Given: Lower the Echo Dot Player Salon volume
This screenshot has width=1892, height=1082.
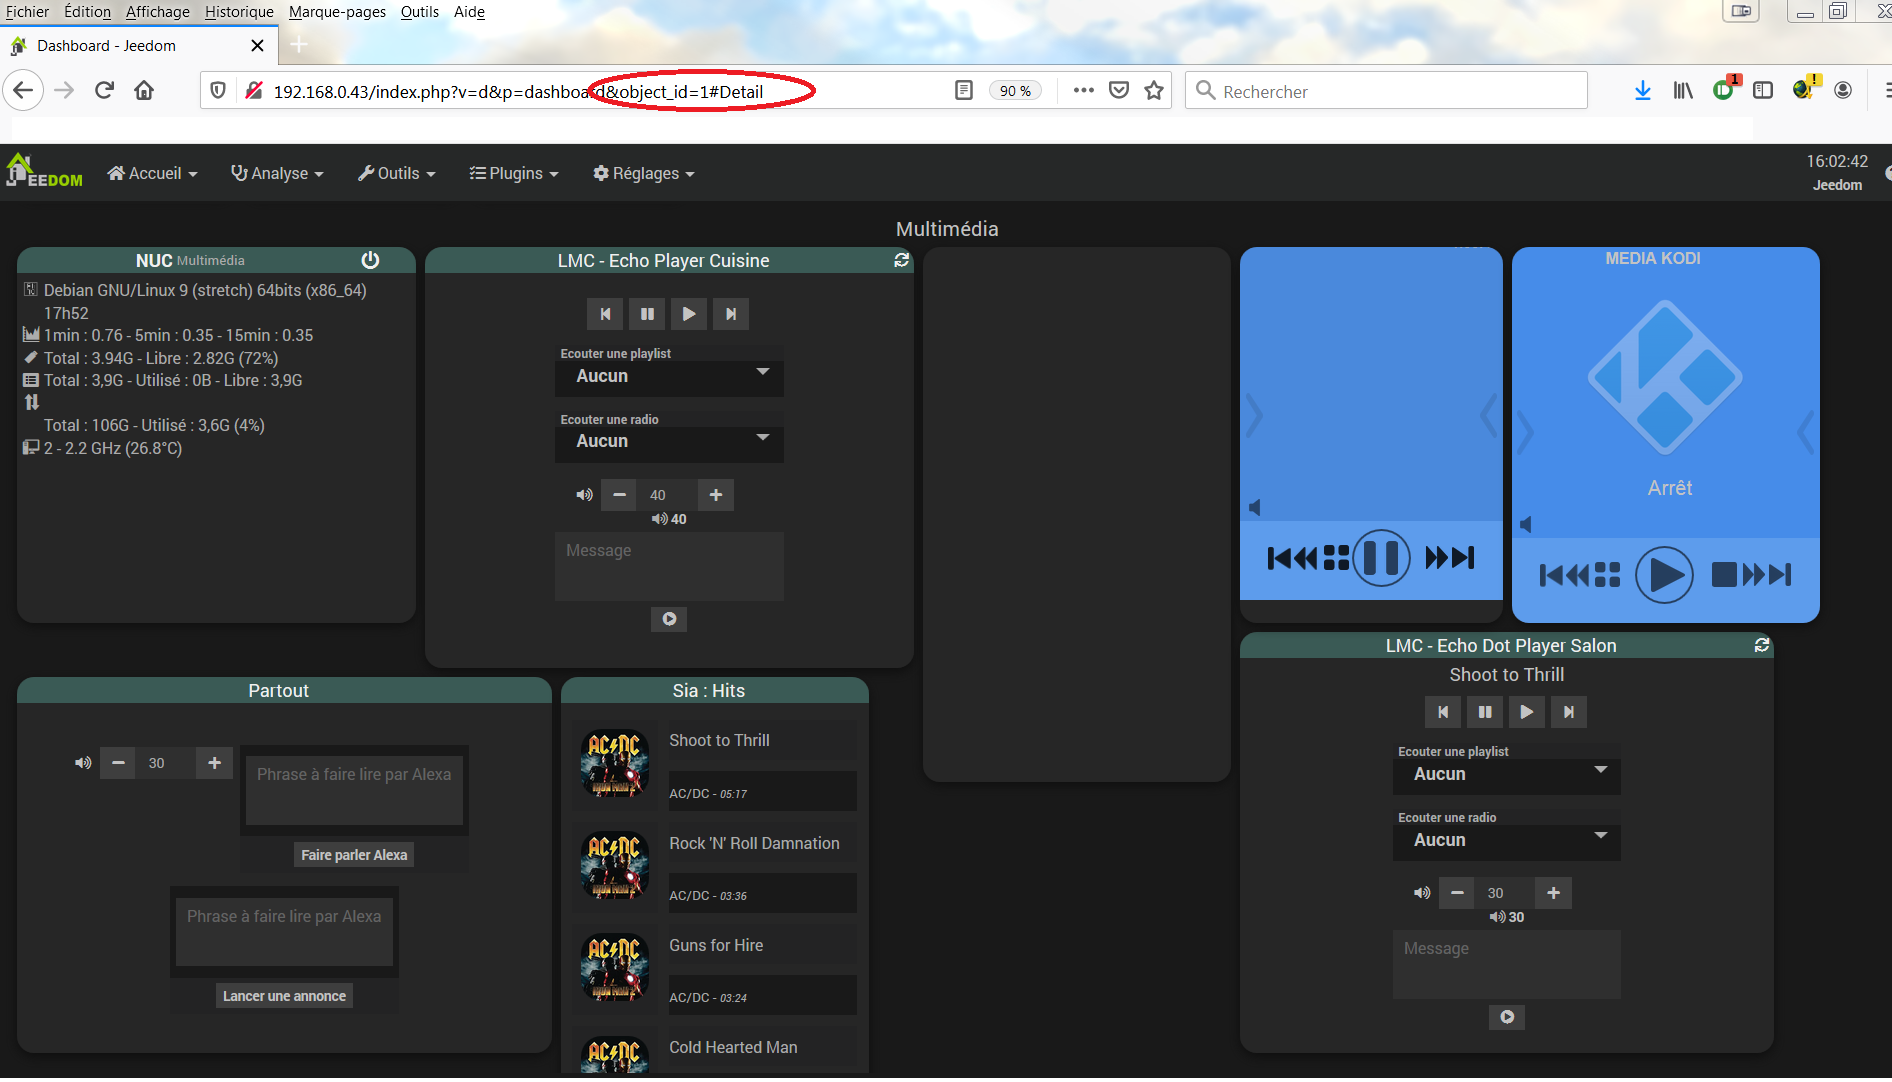Looking at the screenshot, I should (x=1457, y=893).
